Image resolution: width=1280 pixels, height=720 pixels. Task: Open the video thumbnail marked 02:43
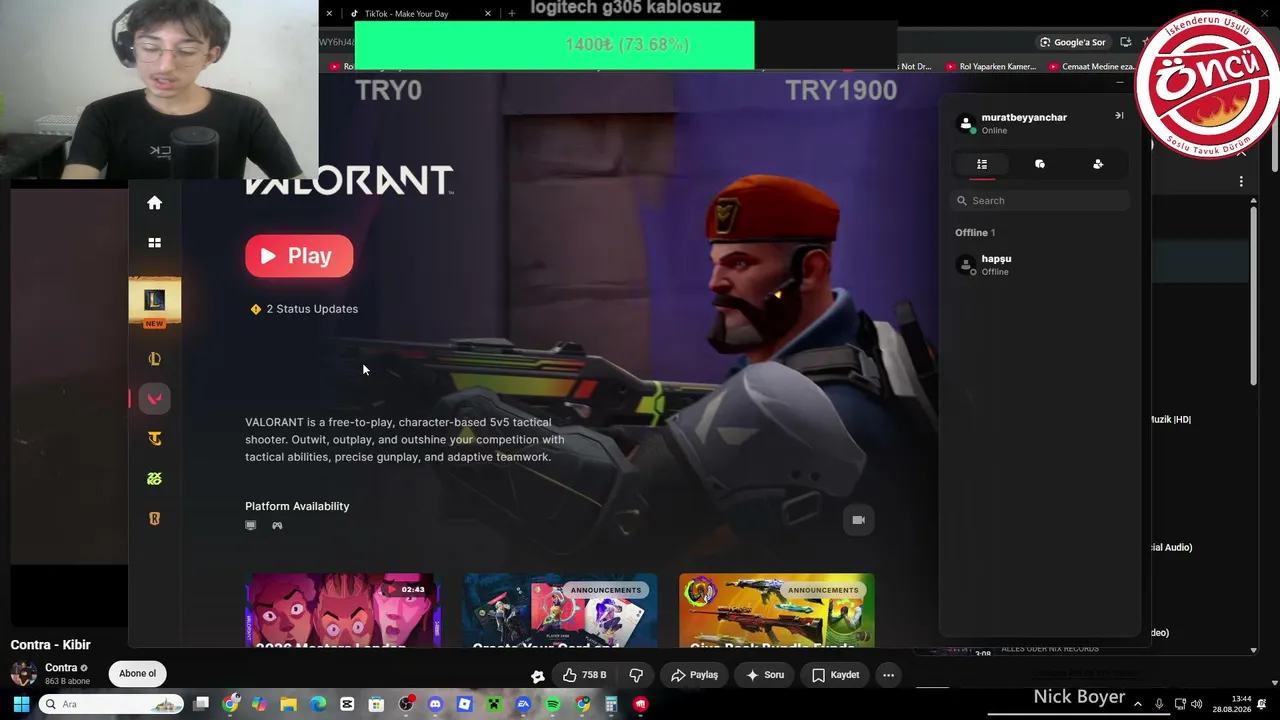(342, 610)
